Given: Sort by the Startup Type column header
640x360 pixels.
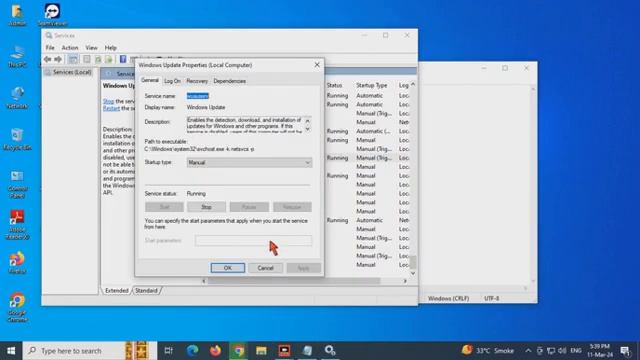Looking at the screenshot, I should click(371, 85).
